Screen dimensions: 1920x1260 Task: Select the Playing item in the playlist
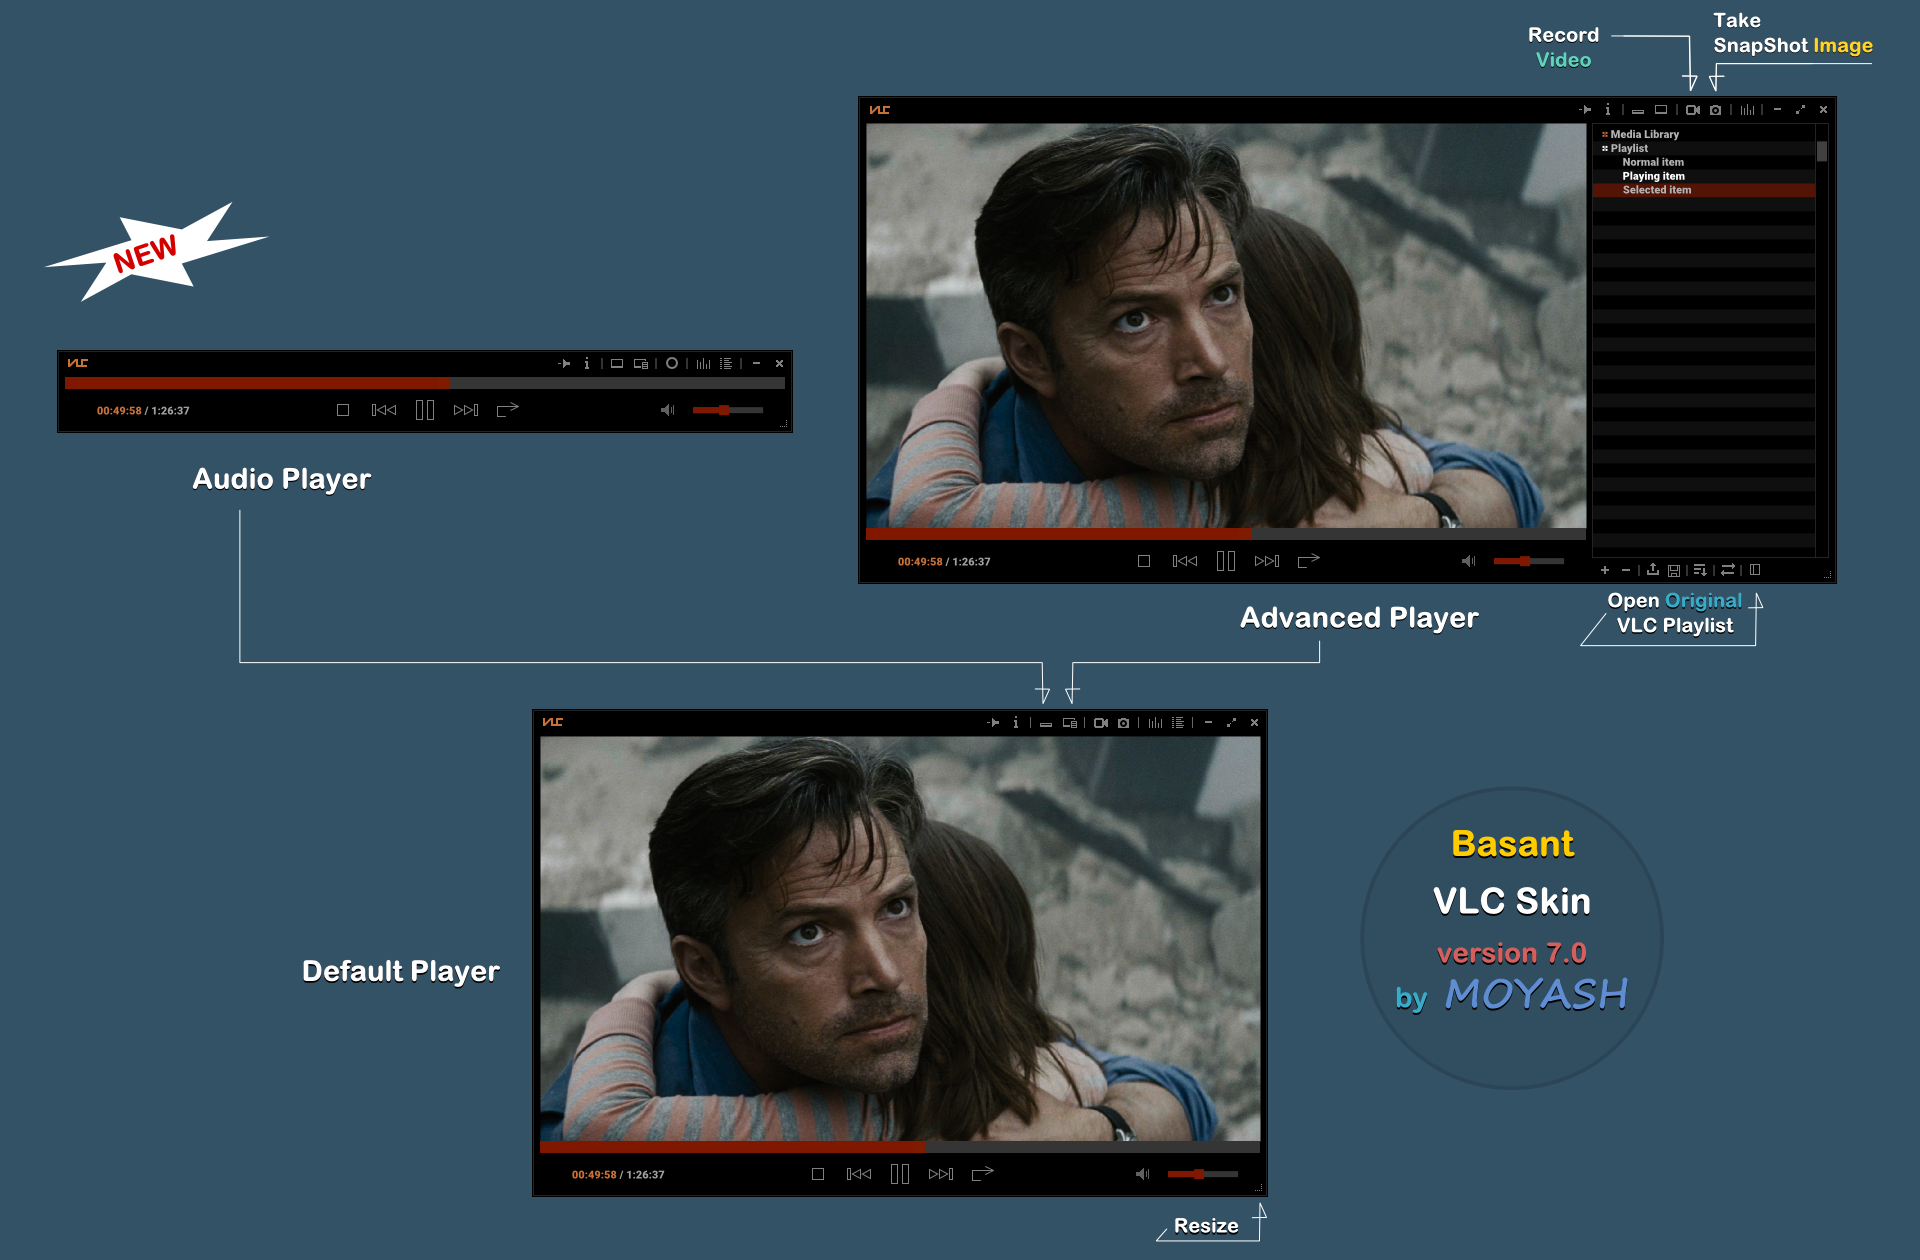[1654, 176]
